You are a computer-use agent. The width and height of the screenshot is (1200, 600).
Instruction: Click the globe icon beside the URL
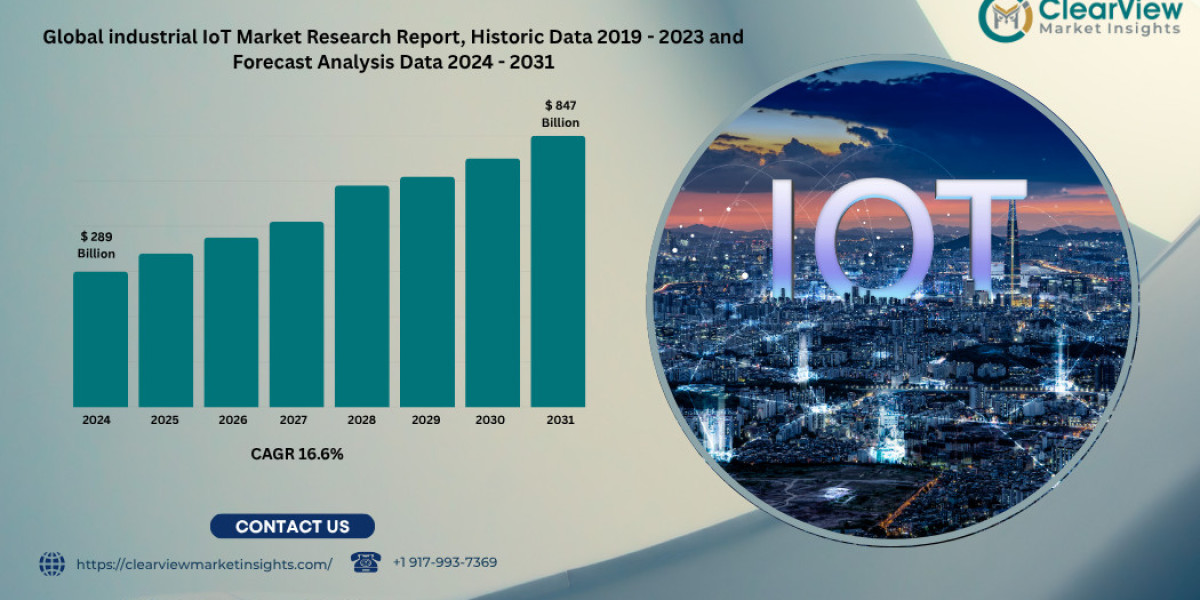tap(52, 564)
